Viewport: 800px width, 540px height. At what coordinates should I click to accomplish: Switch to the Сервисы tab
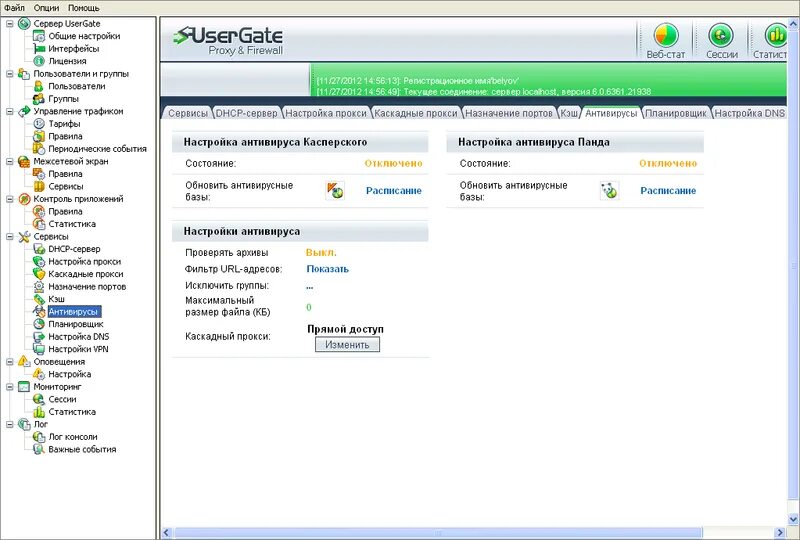188,113
